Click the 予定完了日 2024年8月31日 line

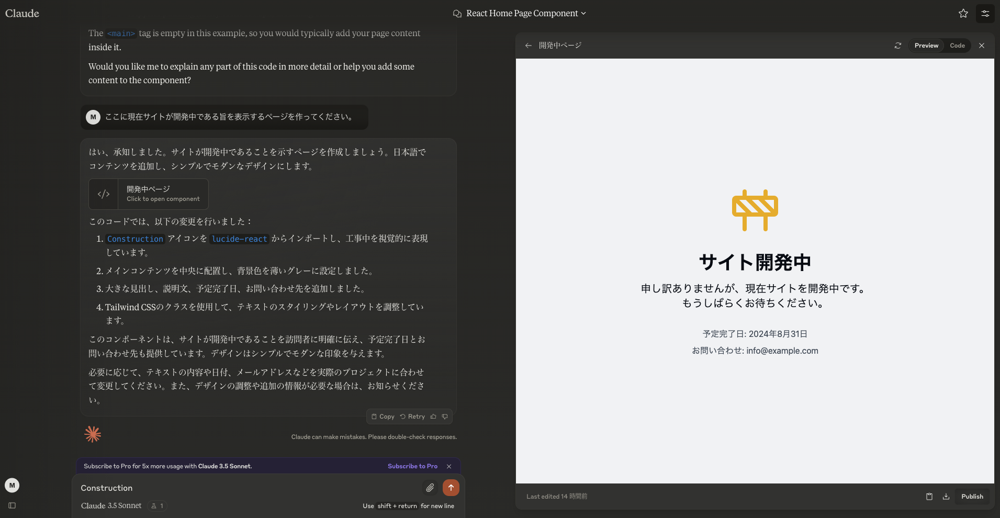coord(754,334)
